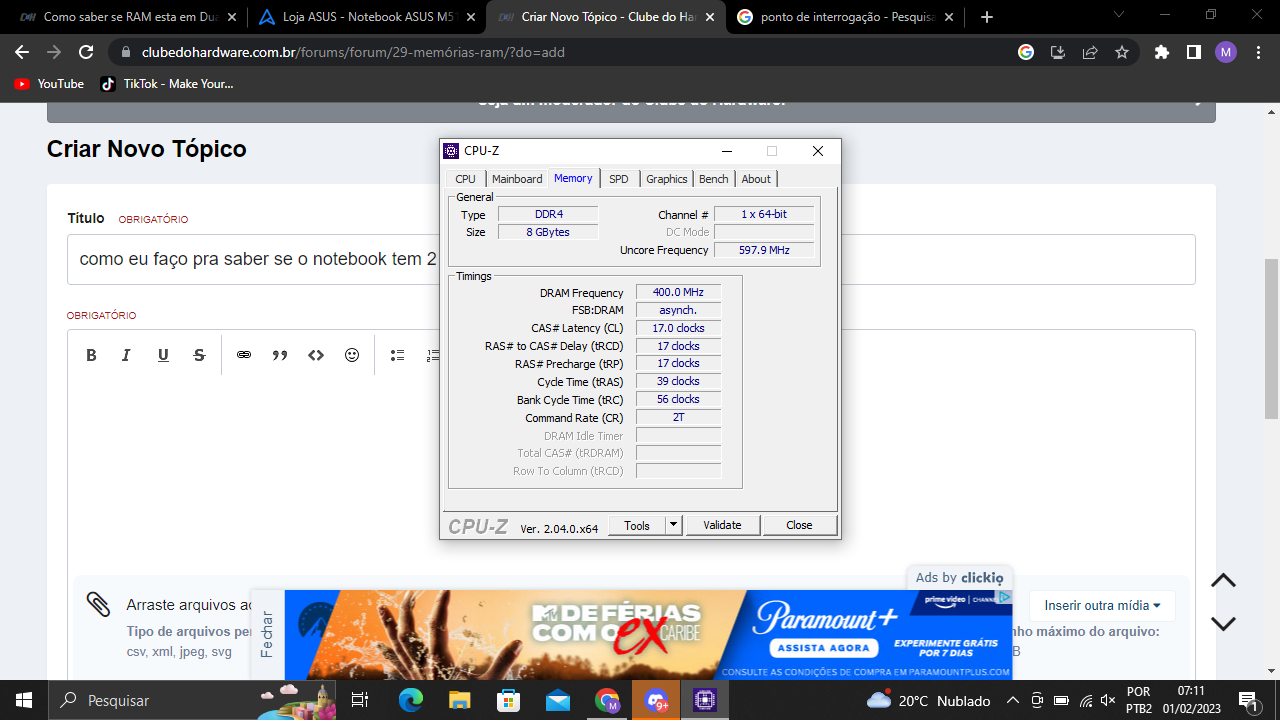
Task: Open the Mail app from the taskbar
Action: (x=558, y=700)
